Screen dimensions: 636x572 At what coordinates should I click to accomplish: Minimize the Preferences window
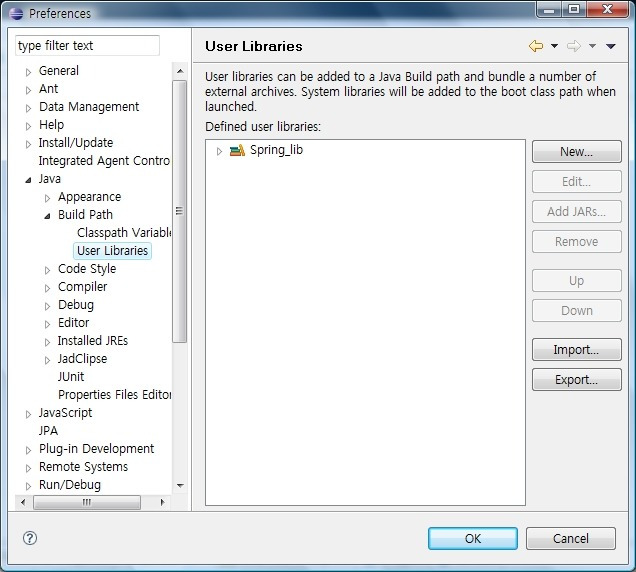pyautogui.click(x=549, y=10)
